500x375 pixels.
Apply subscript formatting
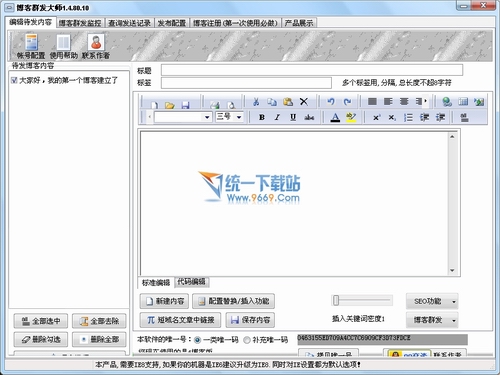(392, 117)
